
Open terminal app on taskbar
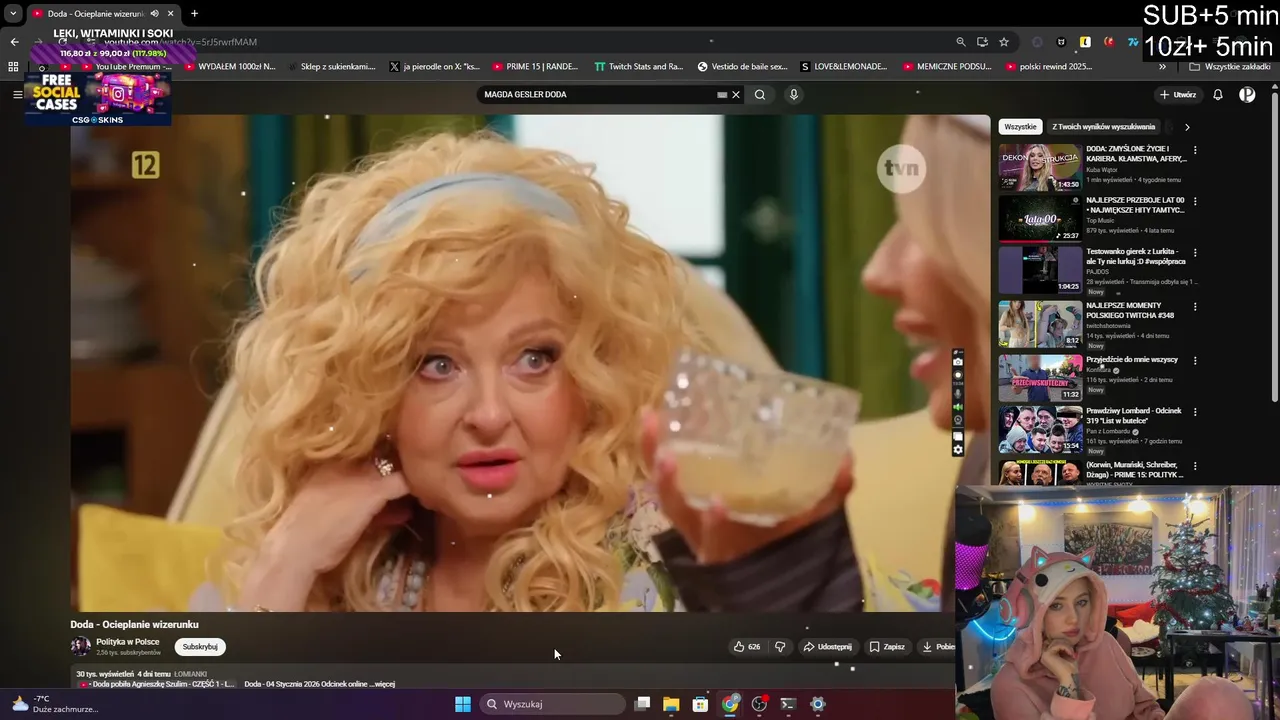click(788, 704)
